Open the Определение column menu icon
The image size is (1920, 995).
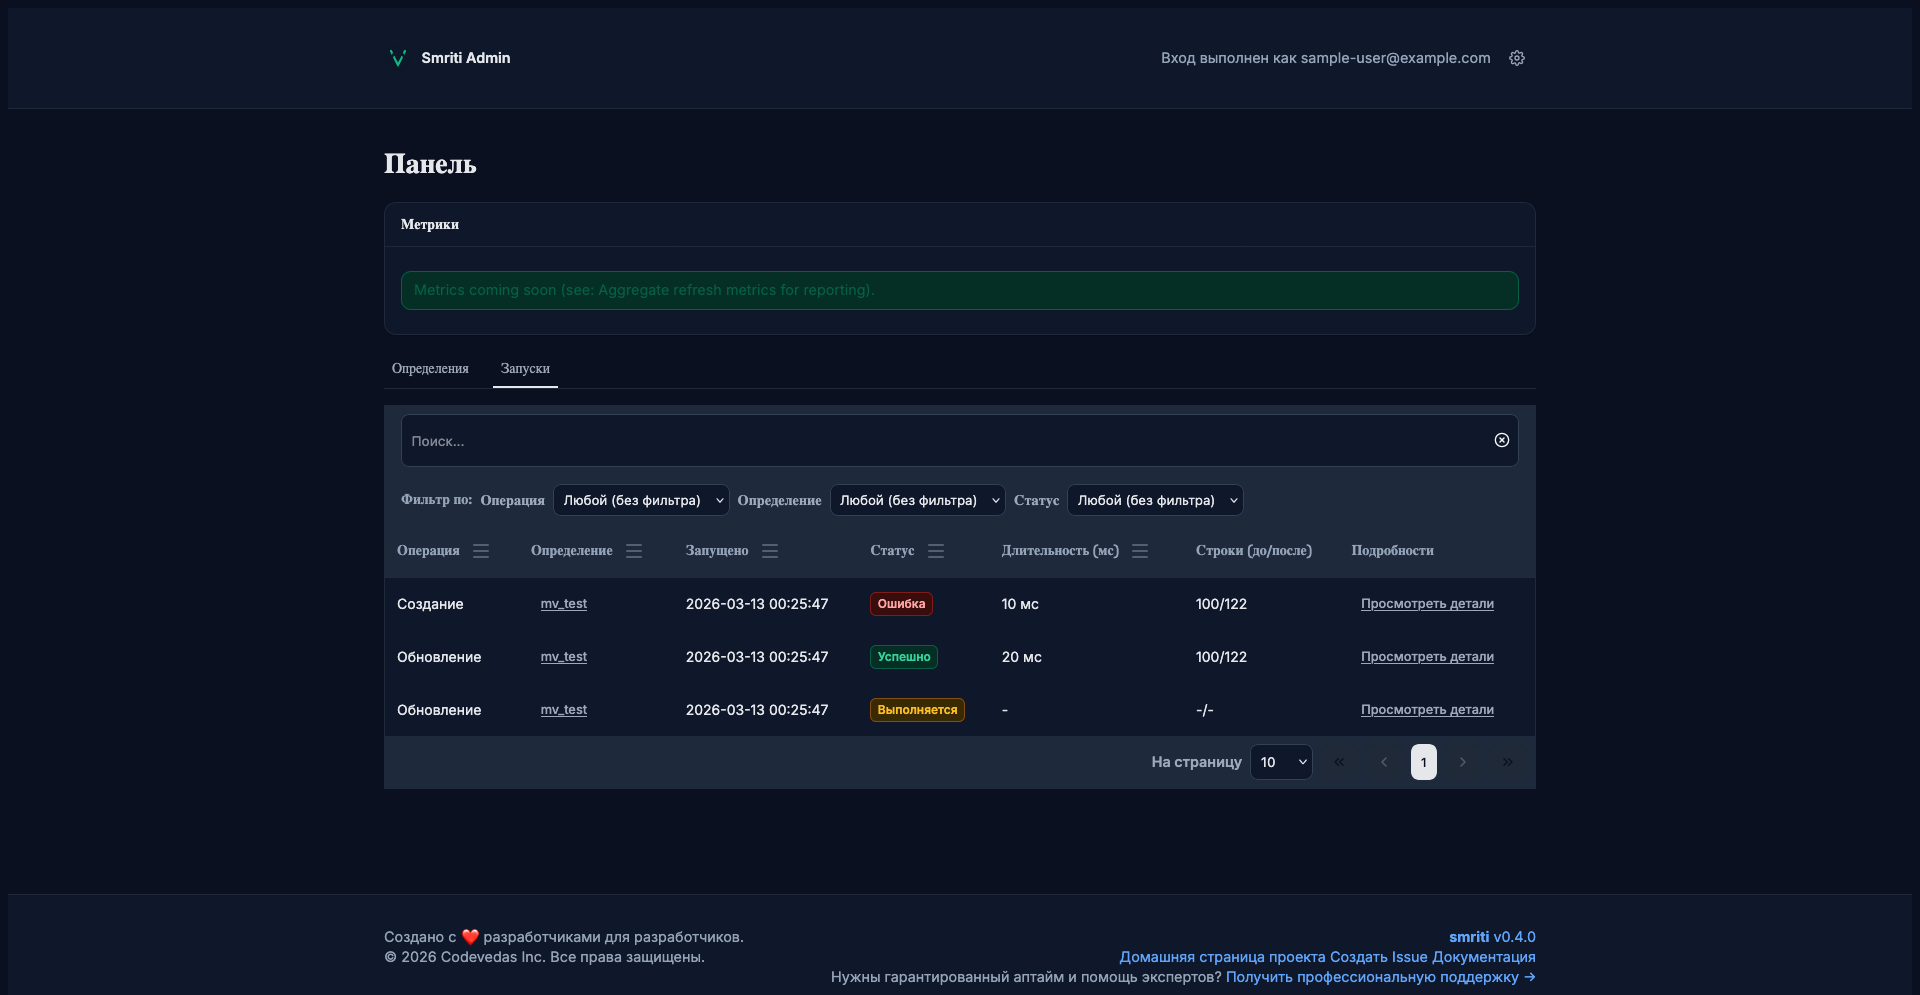pos(634,551)
